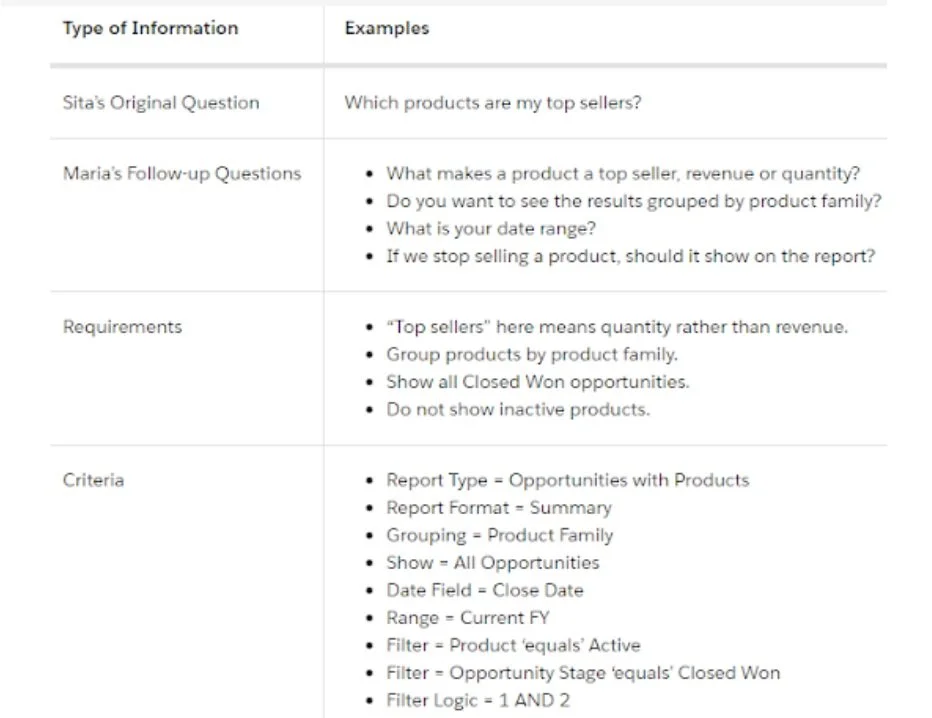This screenshot has height=718, width=932.
Task: Select the 'Requirements' row label
Action: tap(122, 326)
